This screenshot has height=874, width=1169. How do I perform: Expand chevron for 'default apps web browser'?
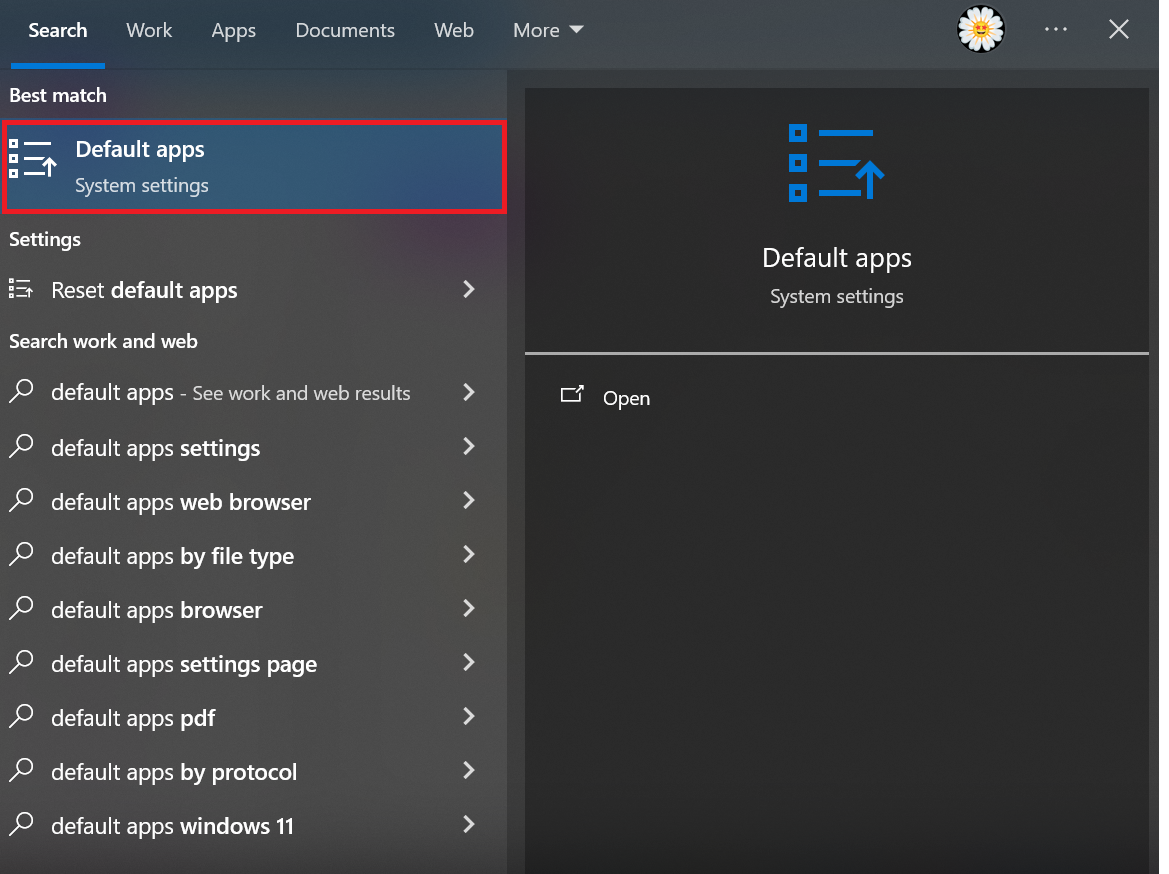[x=468, y=500]
